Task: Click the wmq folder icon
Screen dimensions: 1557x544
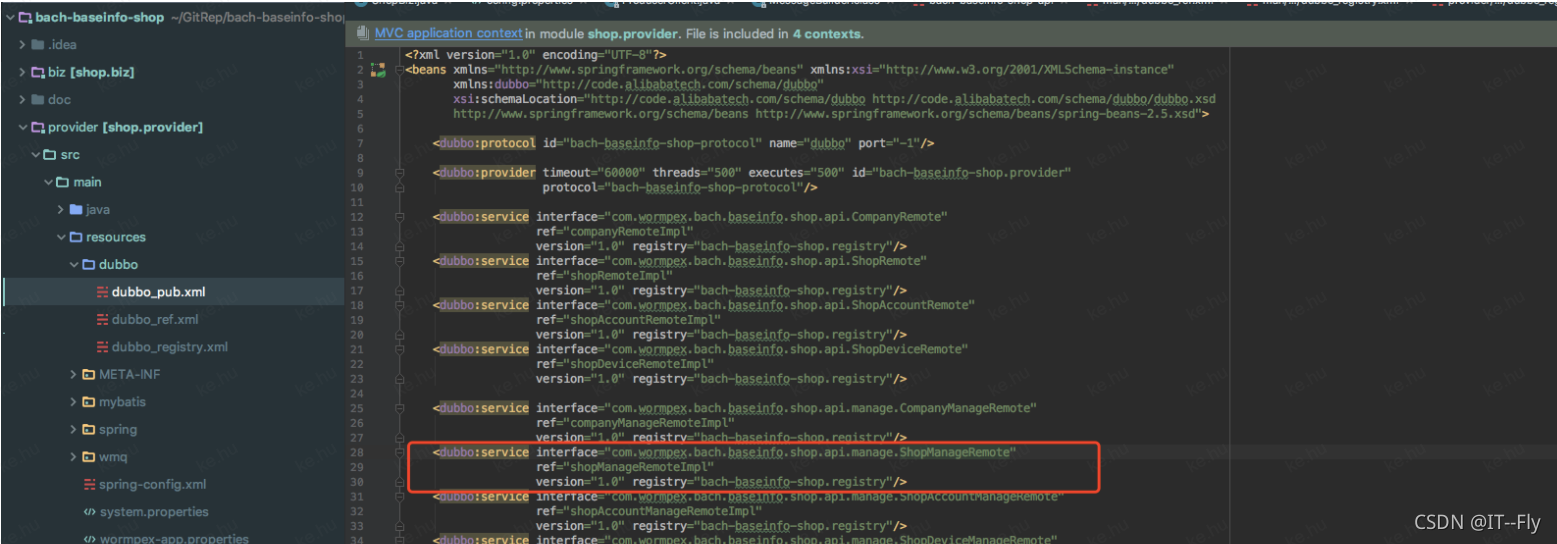Action: click(x=88, y=457)
